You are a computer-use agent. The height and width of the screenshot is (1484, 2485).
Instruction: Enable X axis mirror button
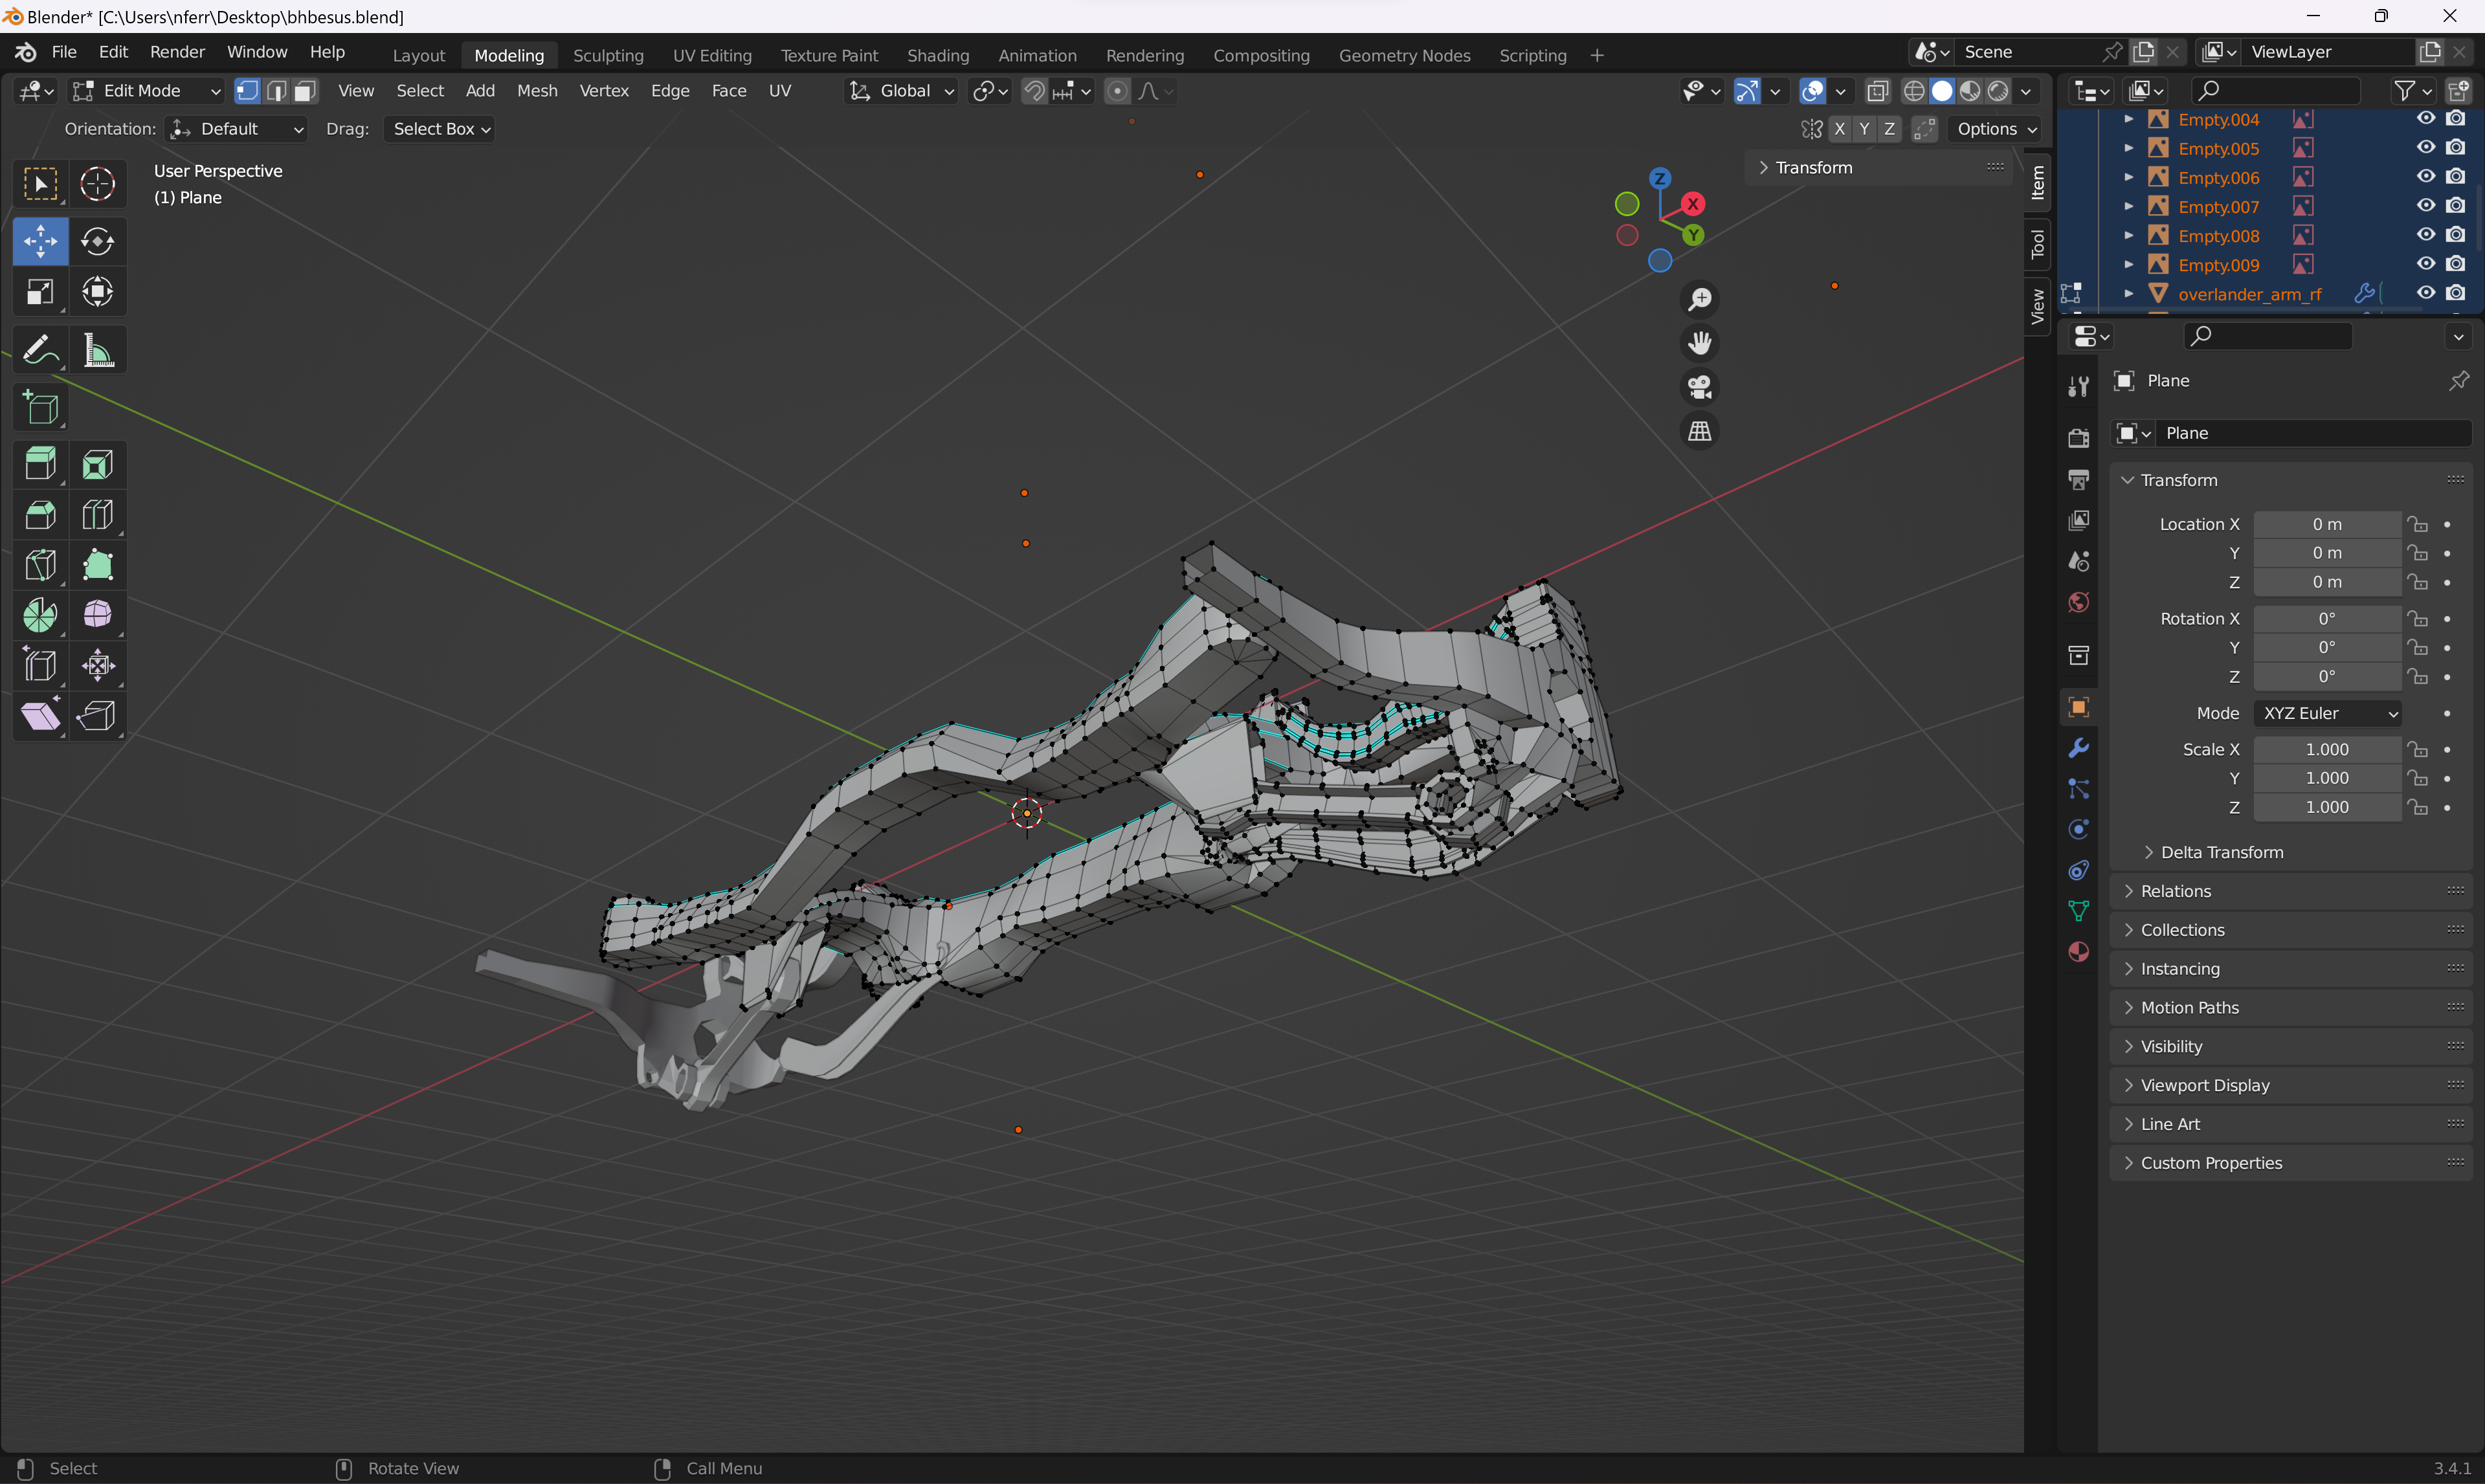click(1839, 129)
